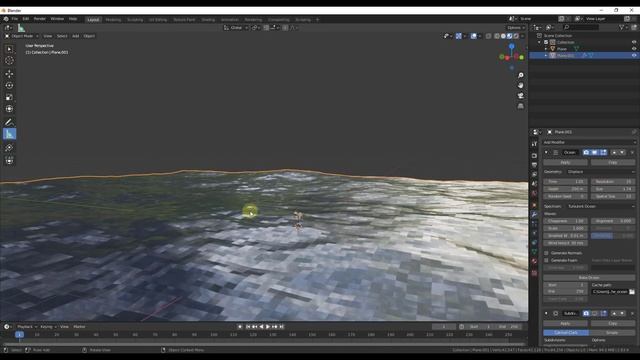Click the hand pan view icon
Viewport: 640px width, 360px height.
point(520,86)
